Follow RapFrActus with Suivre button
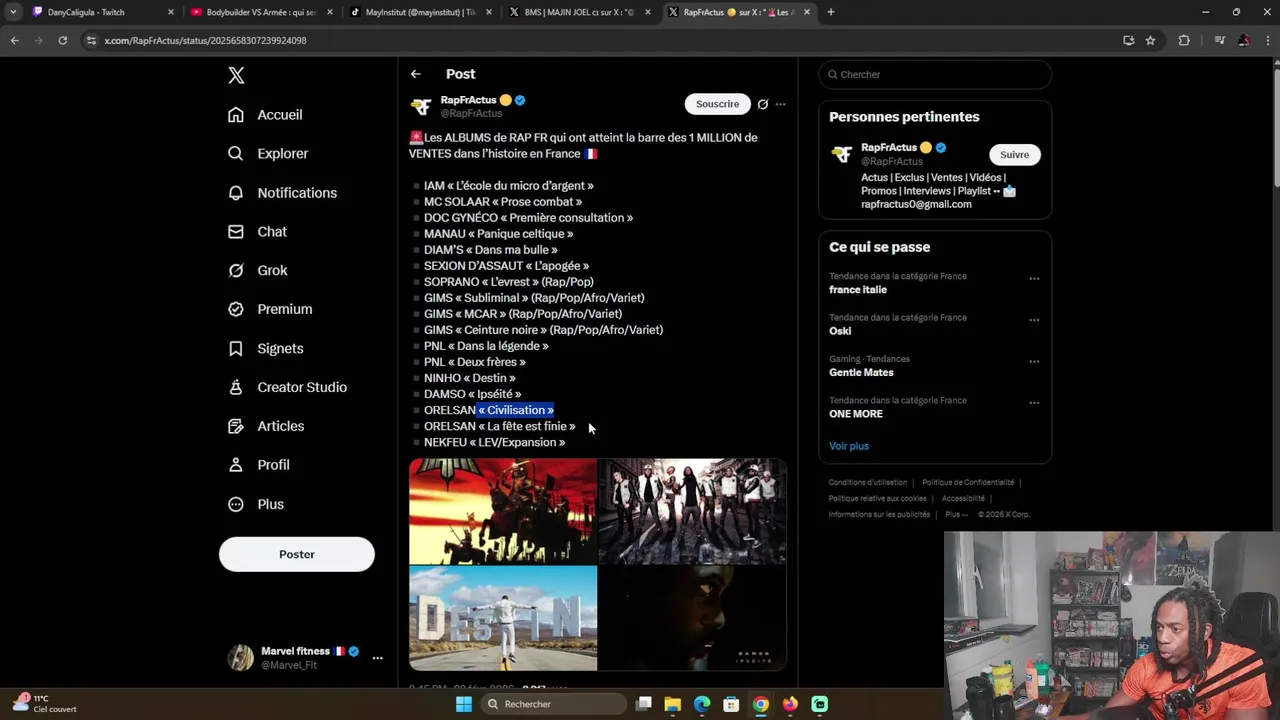Image resolution: width=1280 pixels, height=720 pixels. point(1014,155)
